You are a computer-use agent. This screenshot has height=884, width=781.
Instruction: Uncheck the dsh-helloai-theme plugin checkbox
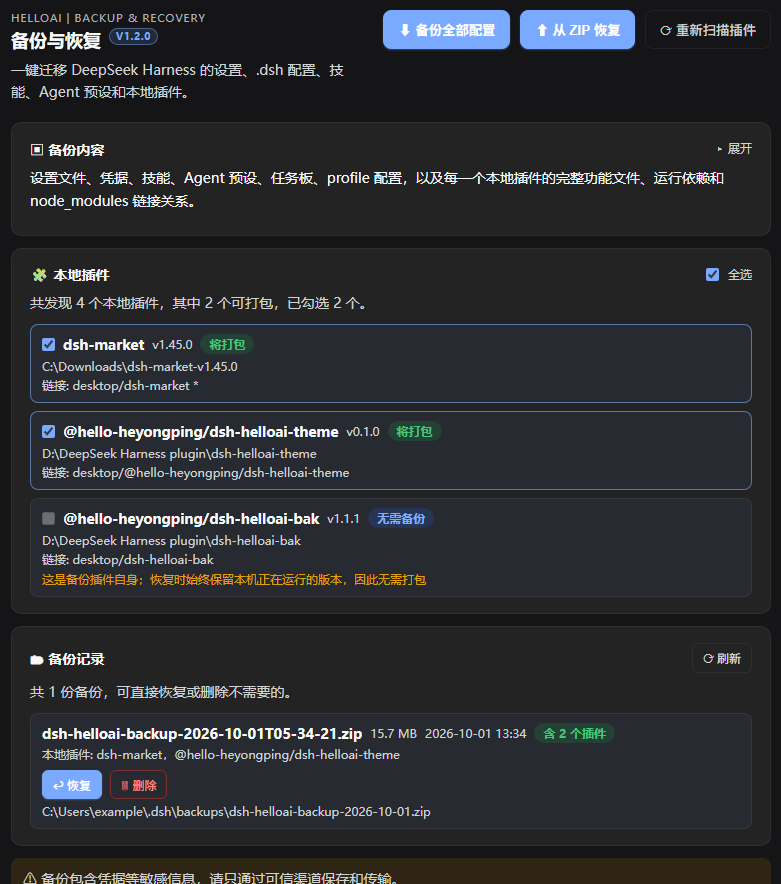coord(48,432)
